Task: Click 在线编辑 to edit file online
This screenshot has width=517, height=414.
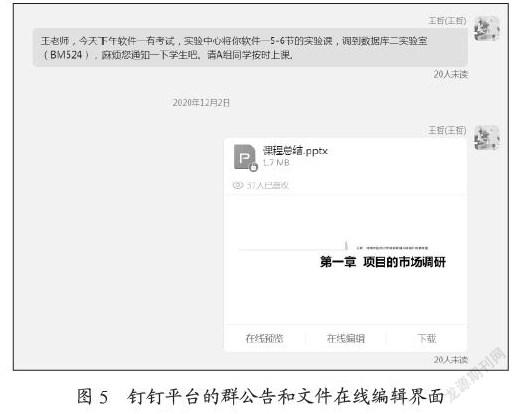Action: (x=346, y=338)
